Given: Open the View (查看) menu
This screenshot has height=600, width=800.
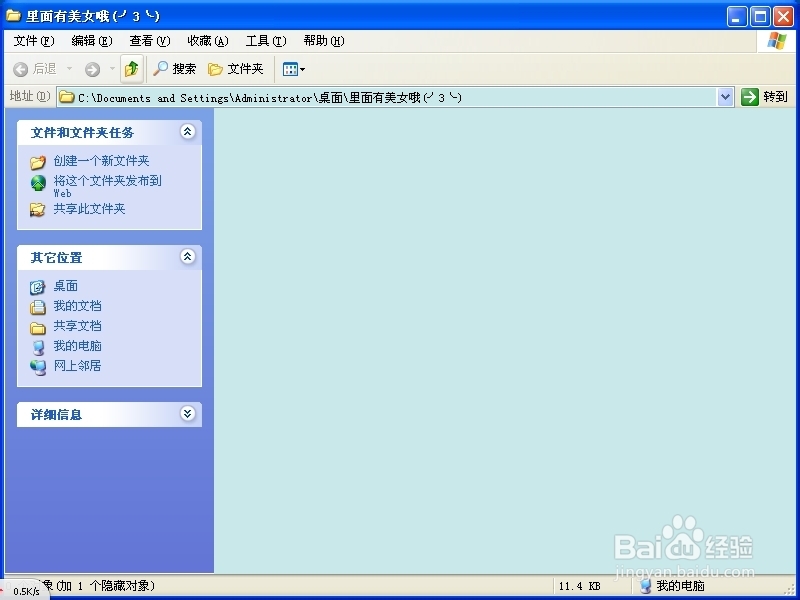Looking at the screenshot, I should pos(149,41).
